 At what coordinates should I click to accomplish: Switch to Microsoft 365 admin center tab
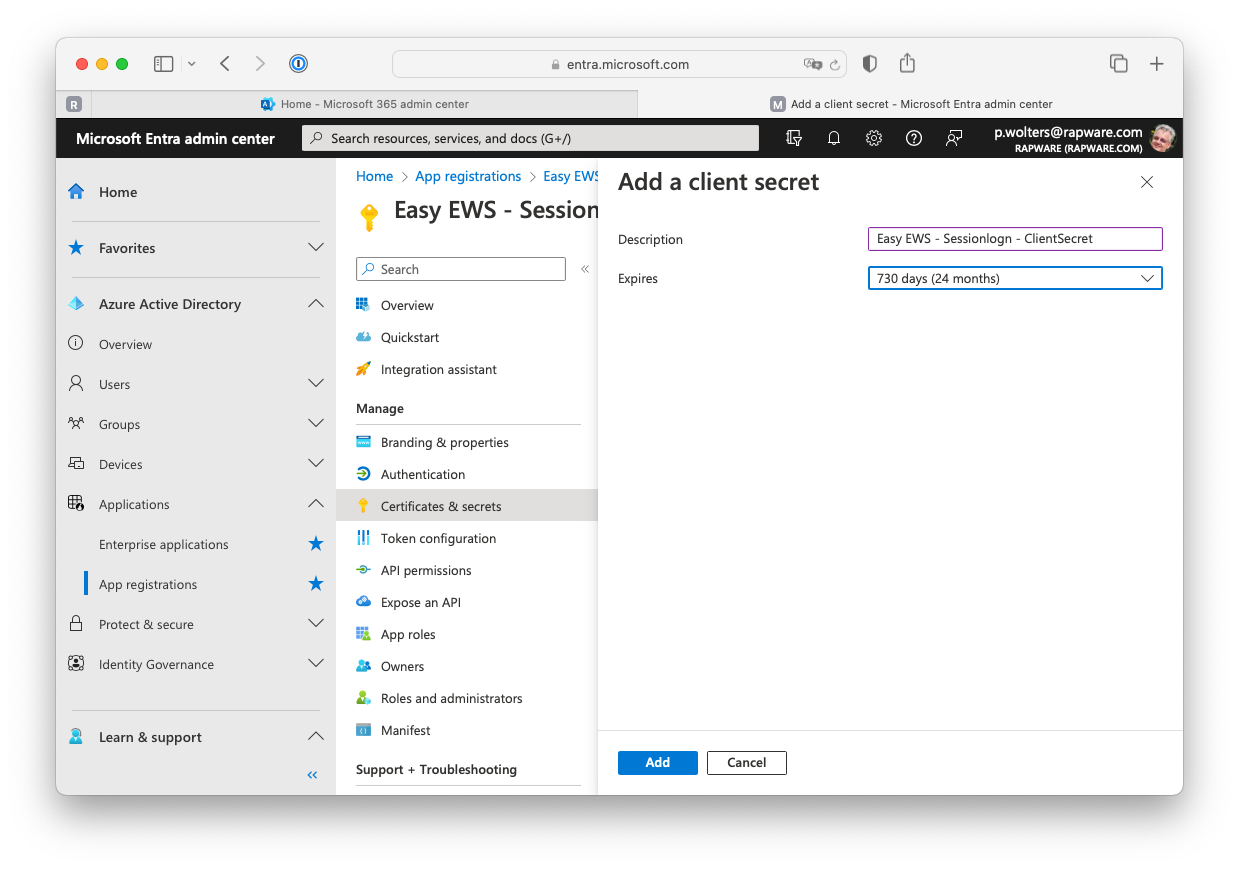pyautogui.click(x=364, y=104)
